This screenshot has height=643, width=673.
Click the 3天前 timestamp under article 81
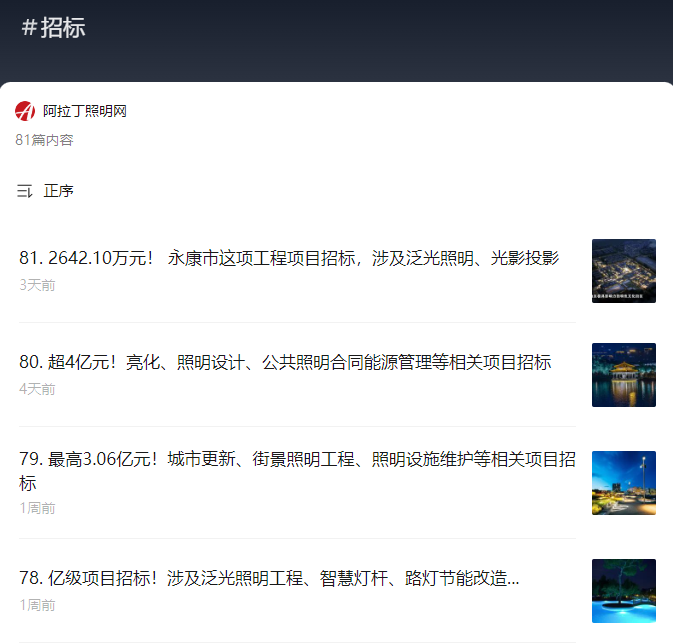pos(37,285)
